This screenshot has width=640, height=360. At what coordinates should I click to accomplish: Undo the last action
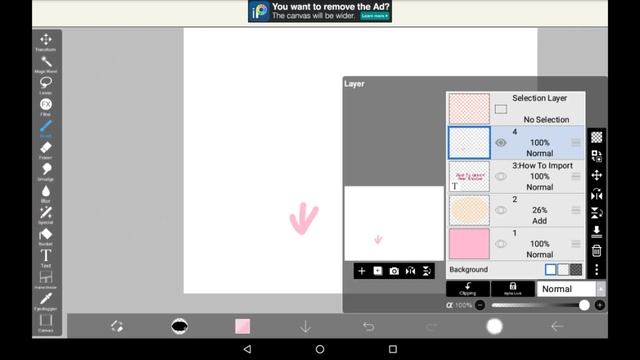[369, 327]
